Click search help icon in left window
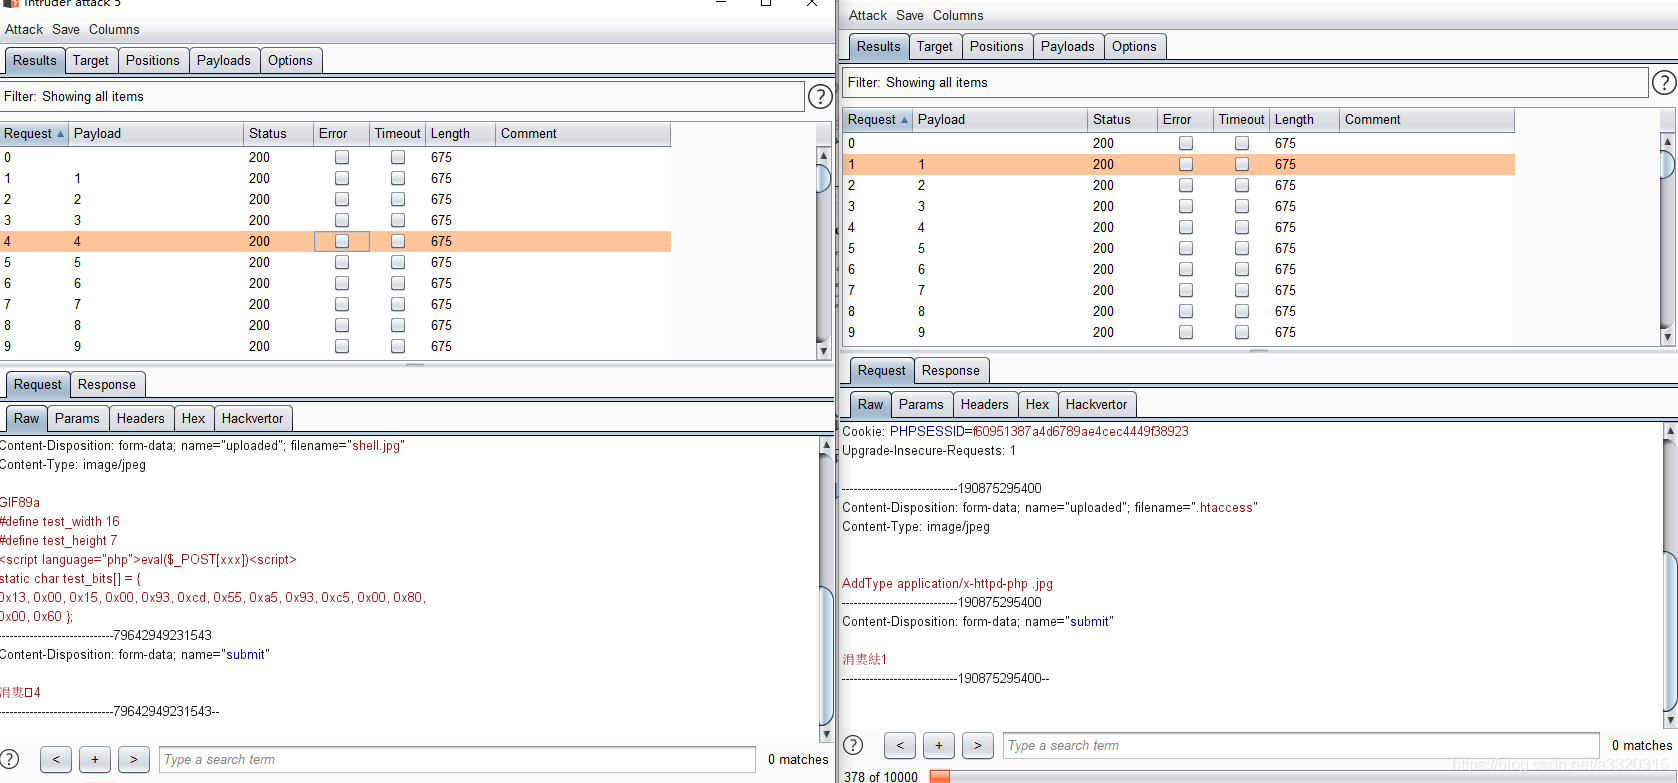 [x=10, y=759]
